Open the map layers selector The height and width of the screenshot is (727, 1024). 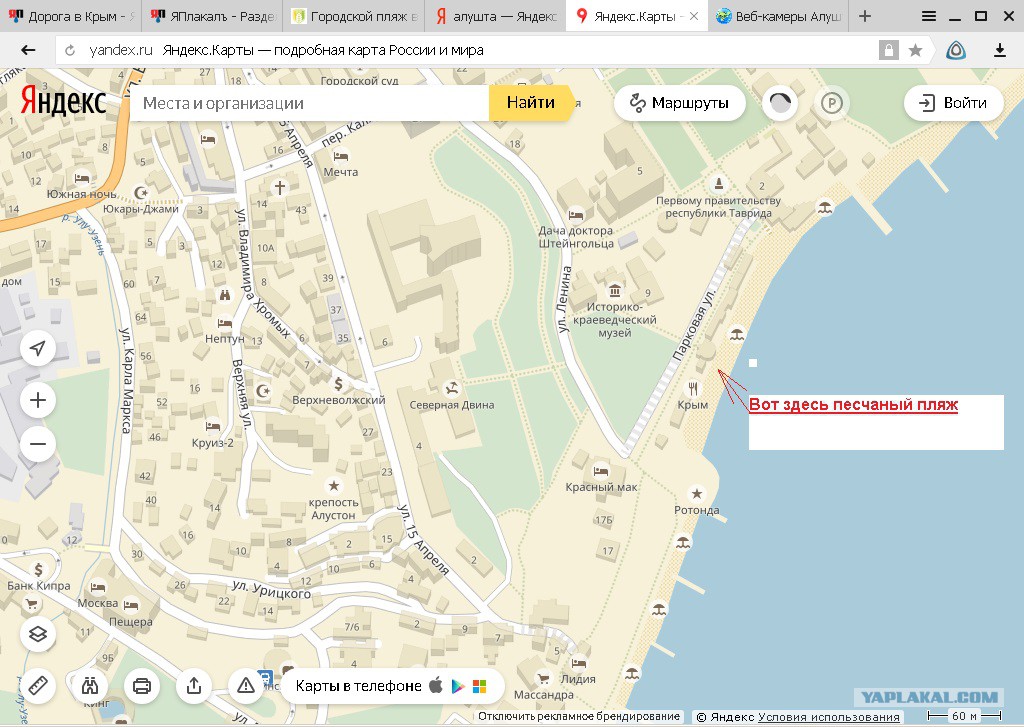pyautogui.click(x=37, y=634)
